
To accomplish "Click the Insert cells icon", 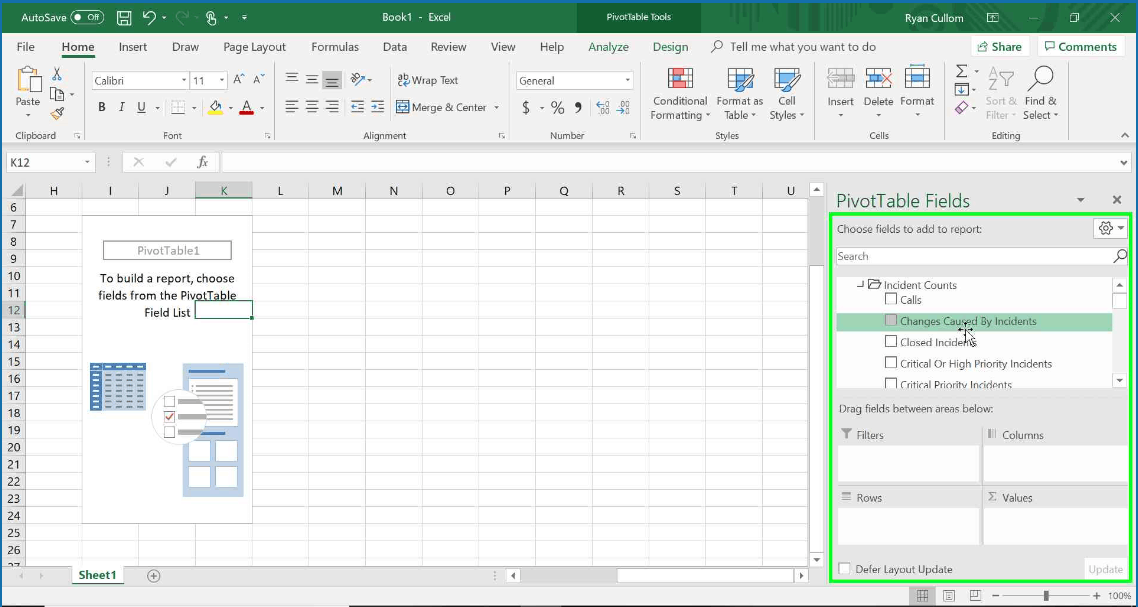I will 840,78.
